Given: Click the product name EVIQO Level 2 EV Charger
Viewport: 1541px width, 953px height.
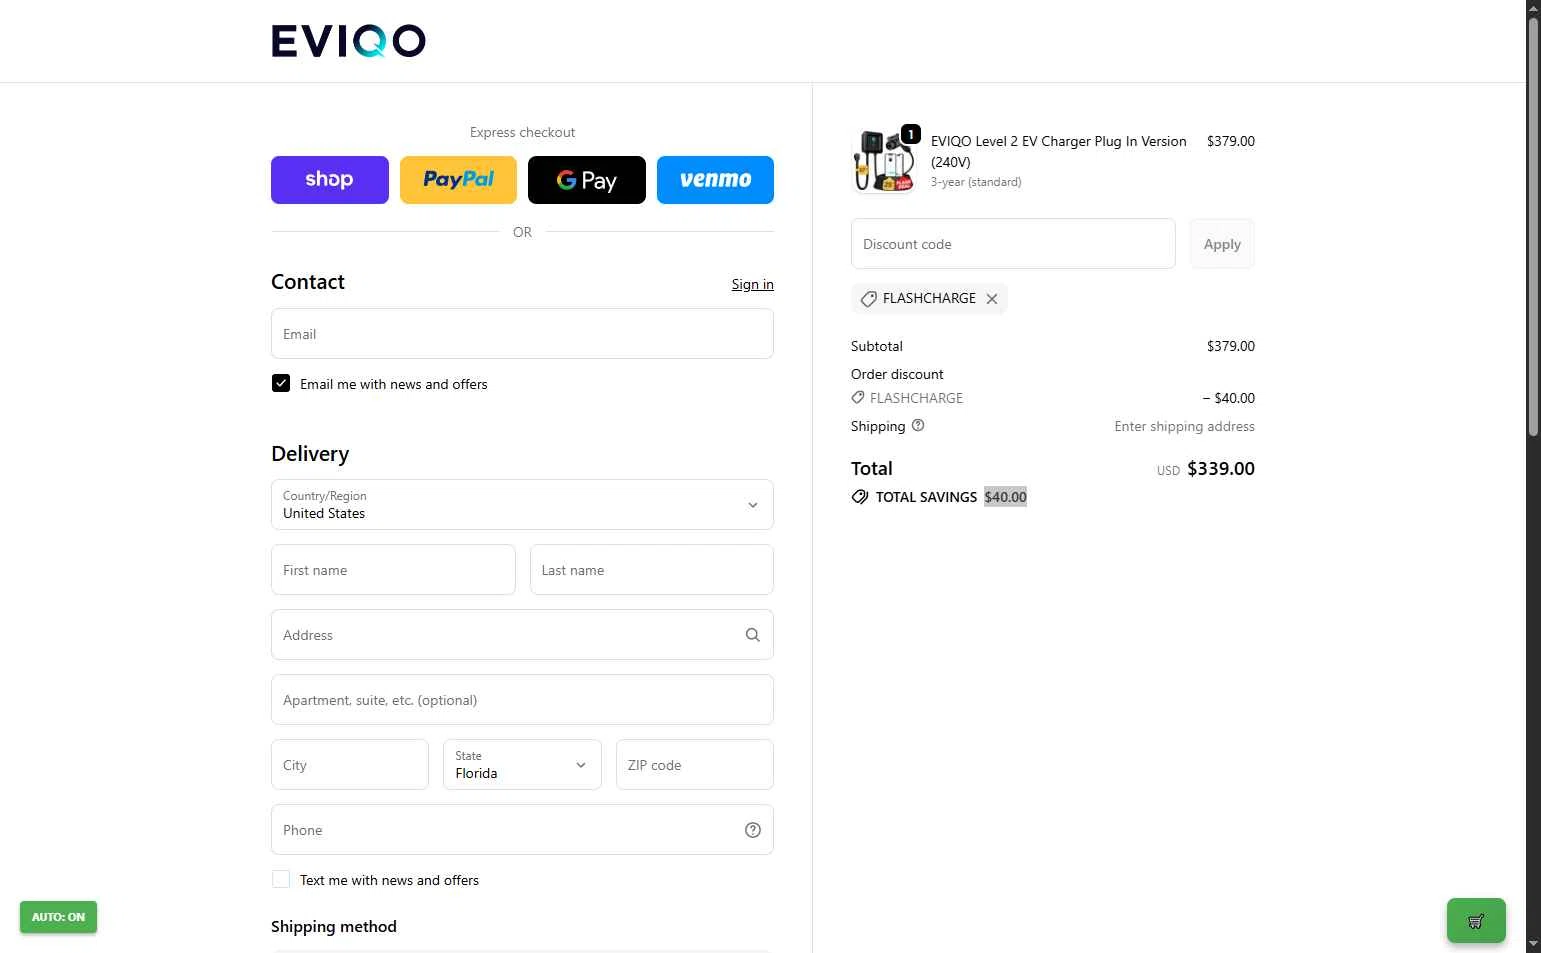Looking at the screenshot, I should pos(1059,151).
